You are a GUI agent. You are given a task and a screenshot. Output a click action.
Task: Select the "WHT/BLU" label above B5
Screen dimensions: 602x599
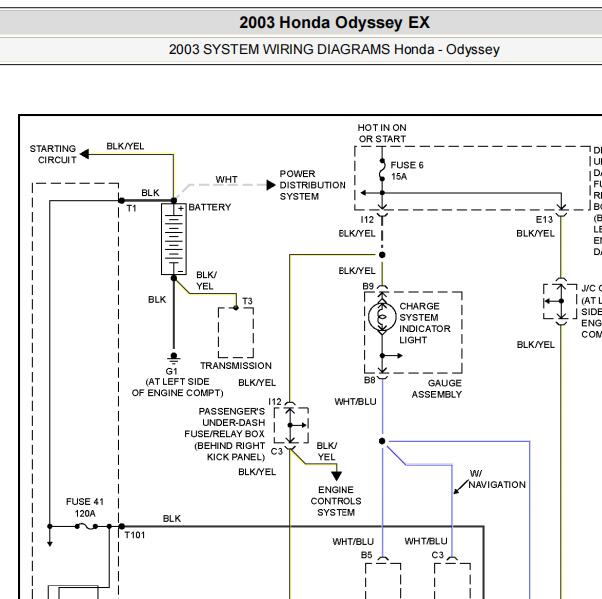[x=353, y=542]
